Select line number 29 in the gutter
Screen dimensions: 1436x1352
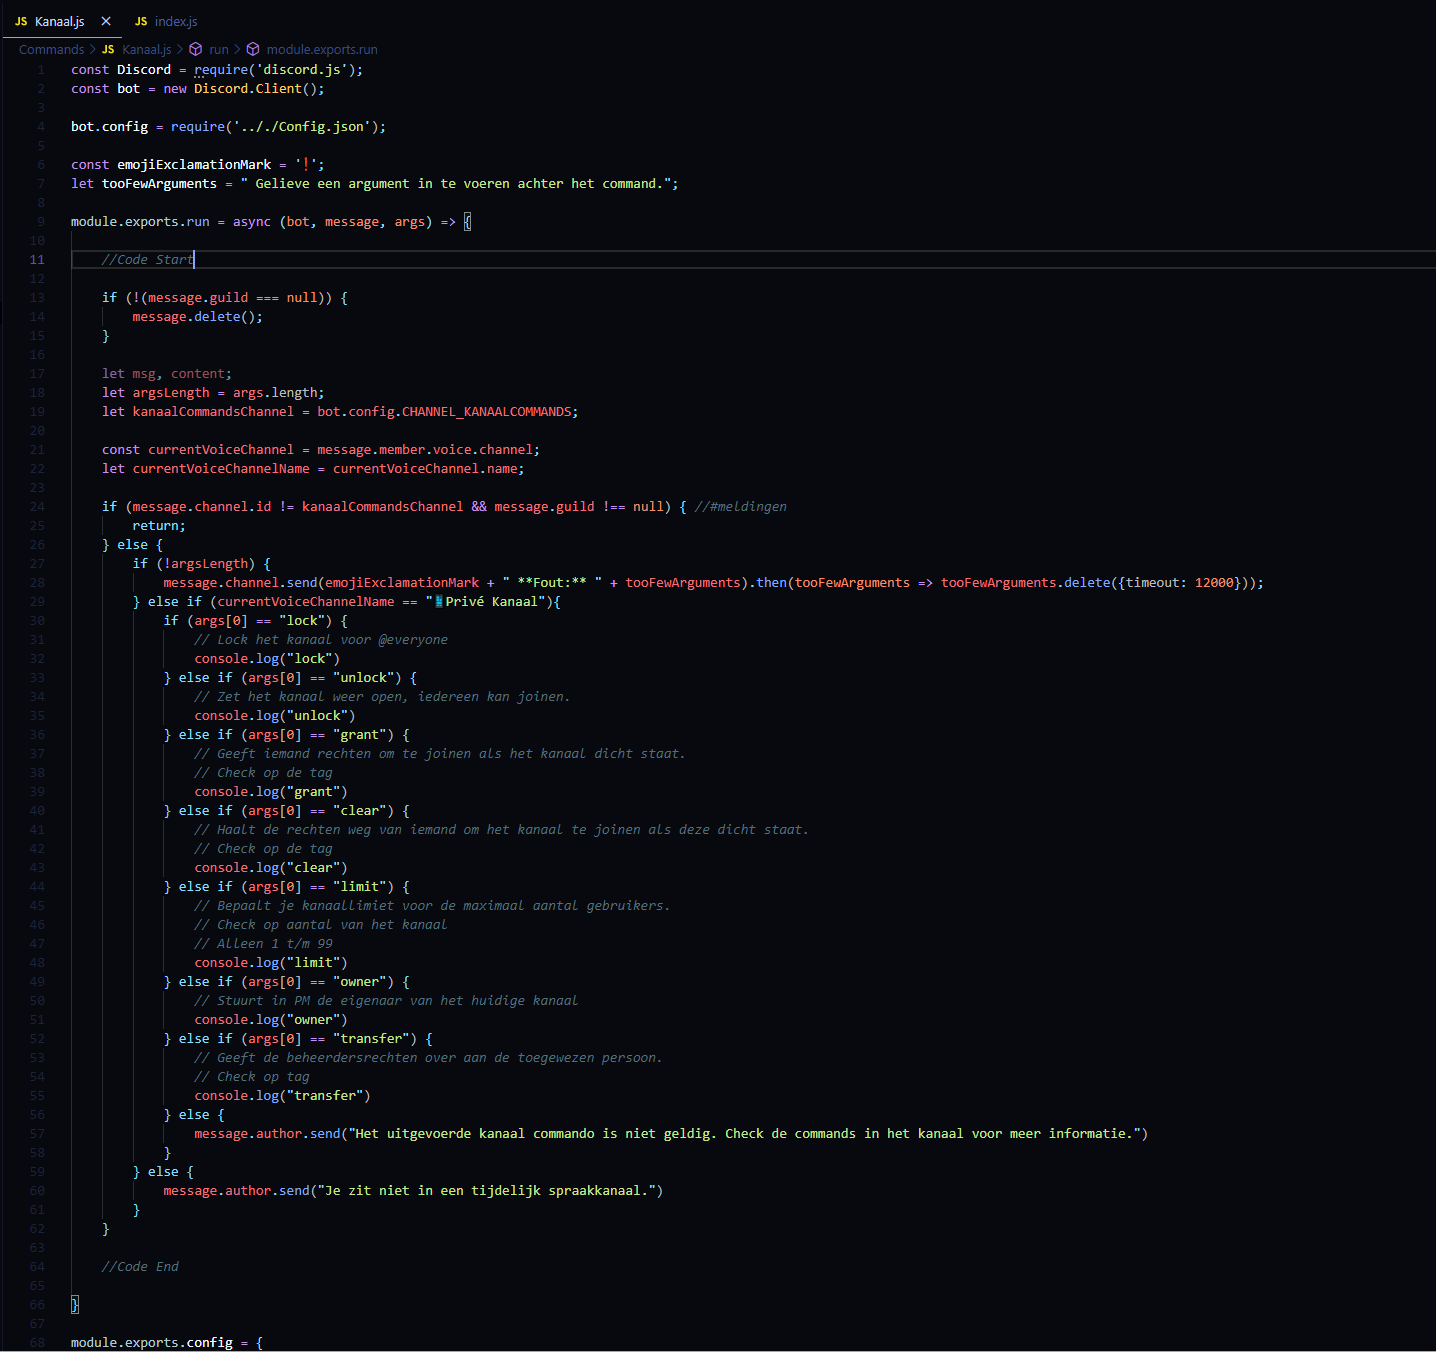click(x=37, y=602)
